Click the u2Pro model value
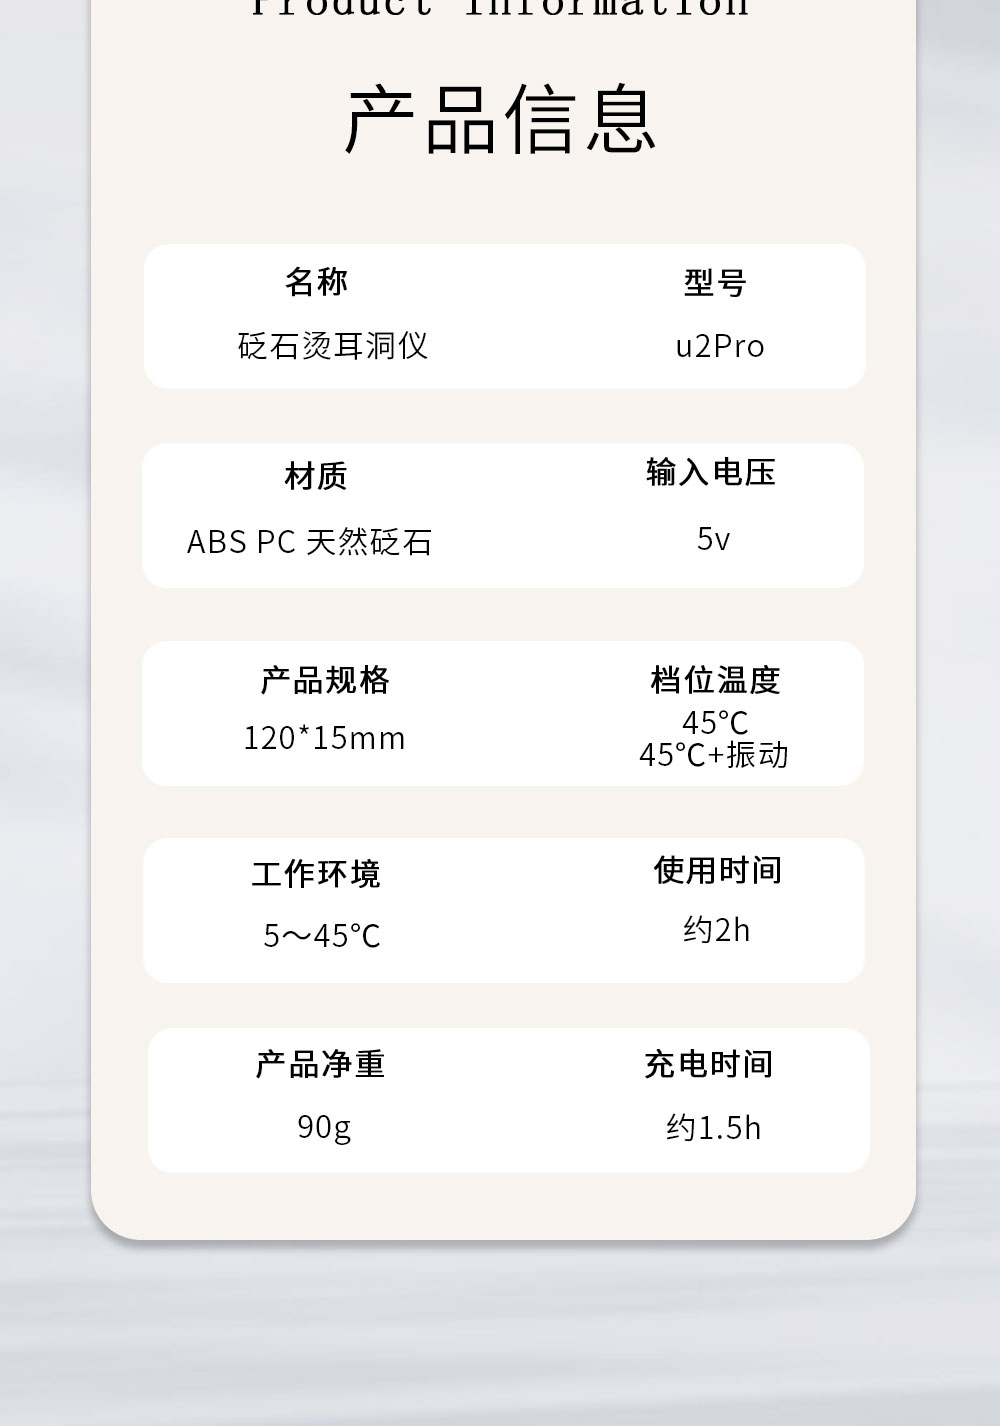1000x1426 pixels. click(x=720, y=346)
